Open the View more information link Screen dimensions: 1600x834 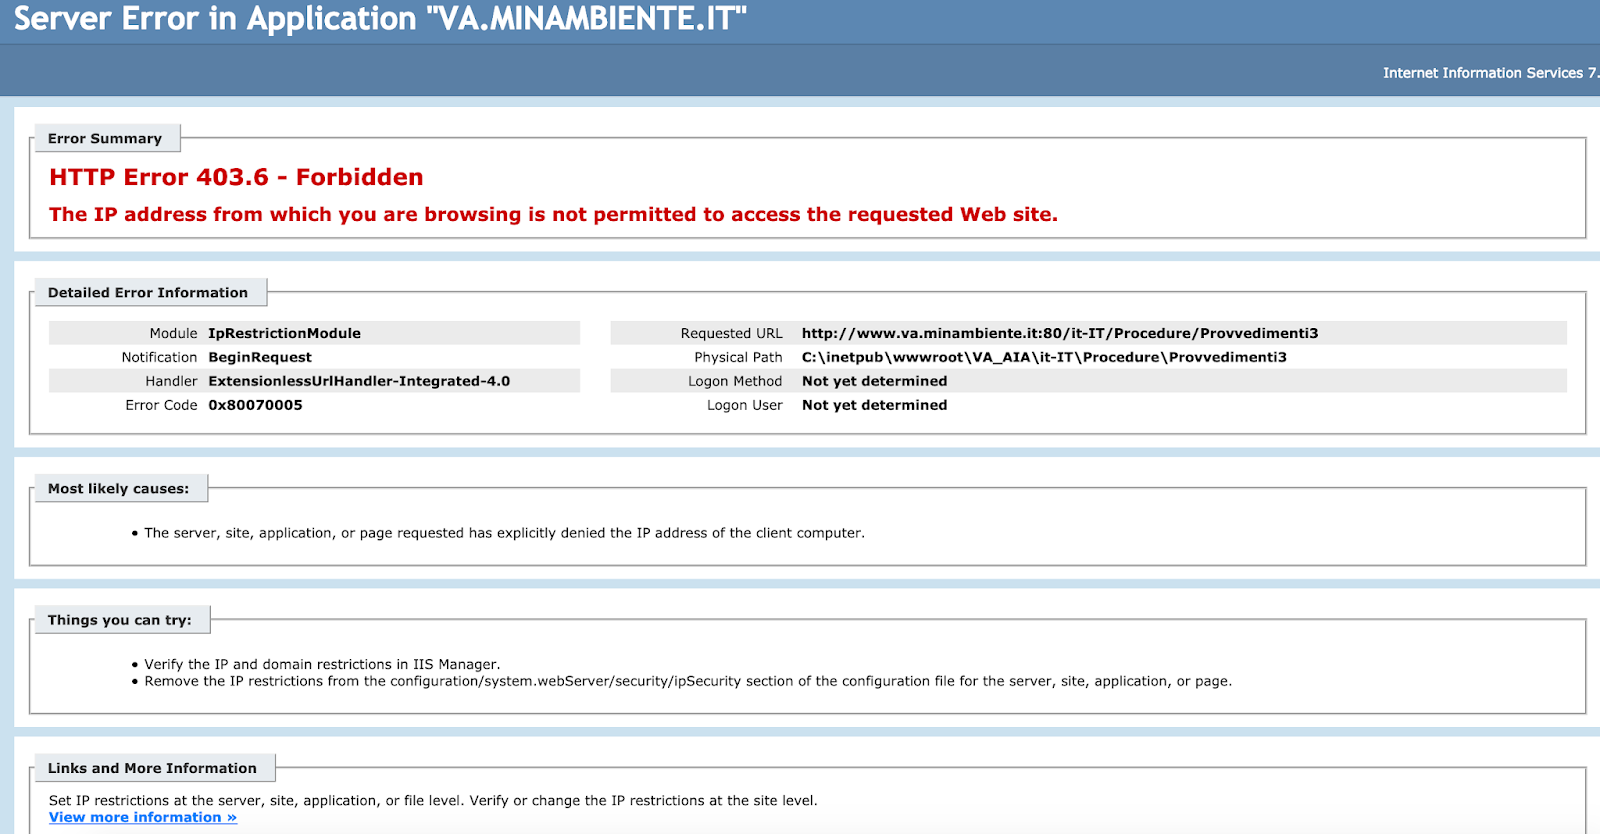142,817
